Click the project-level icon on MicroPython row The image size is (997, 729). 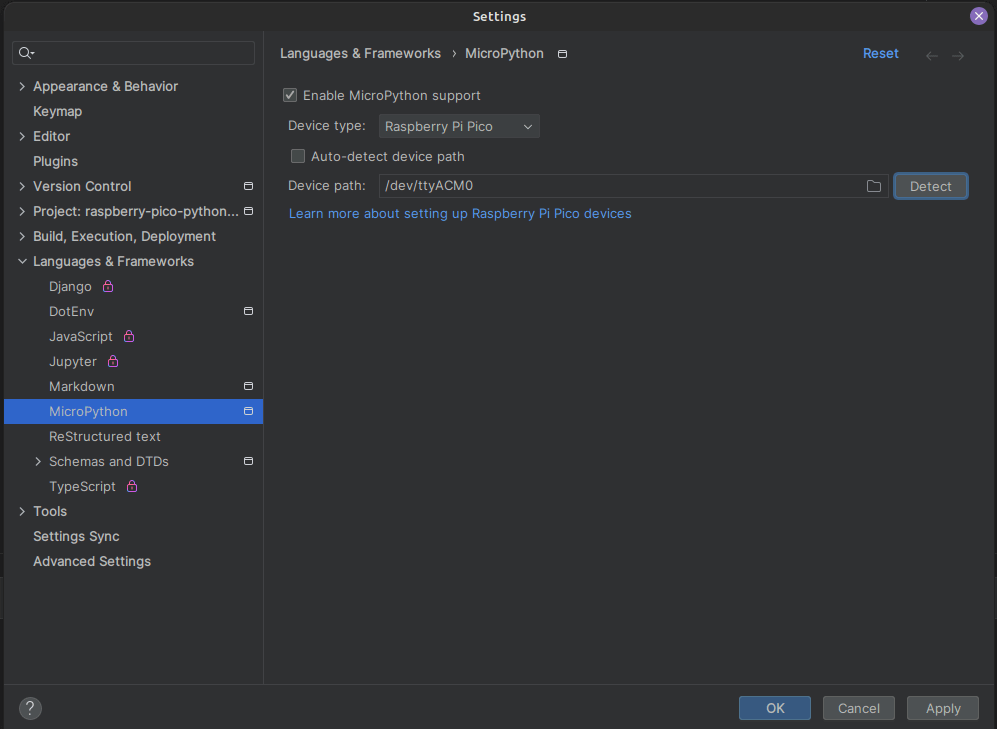click(x=249, y=411)
